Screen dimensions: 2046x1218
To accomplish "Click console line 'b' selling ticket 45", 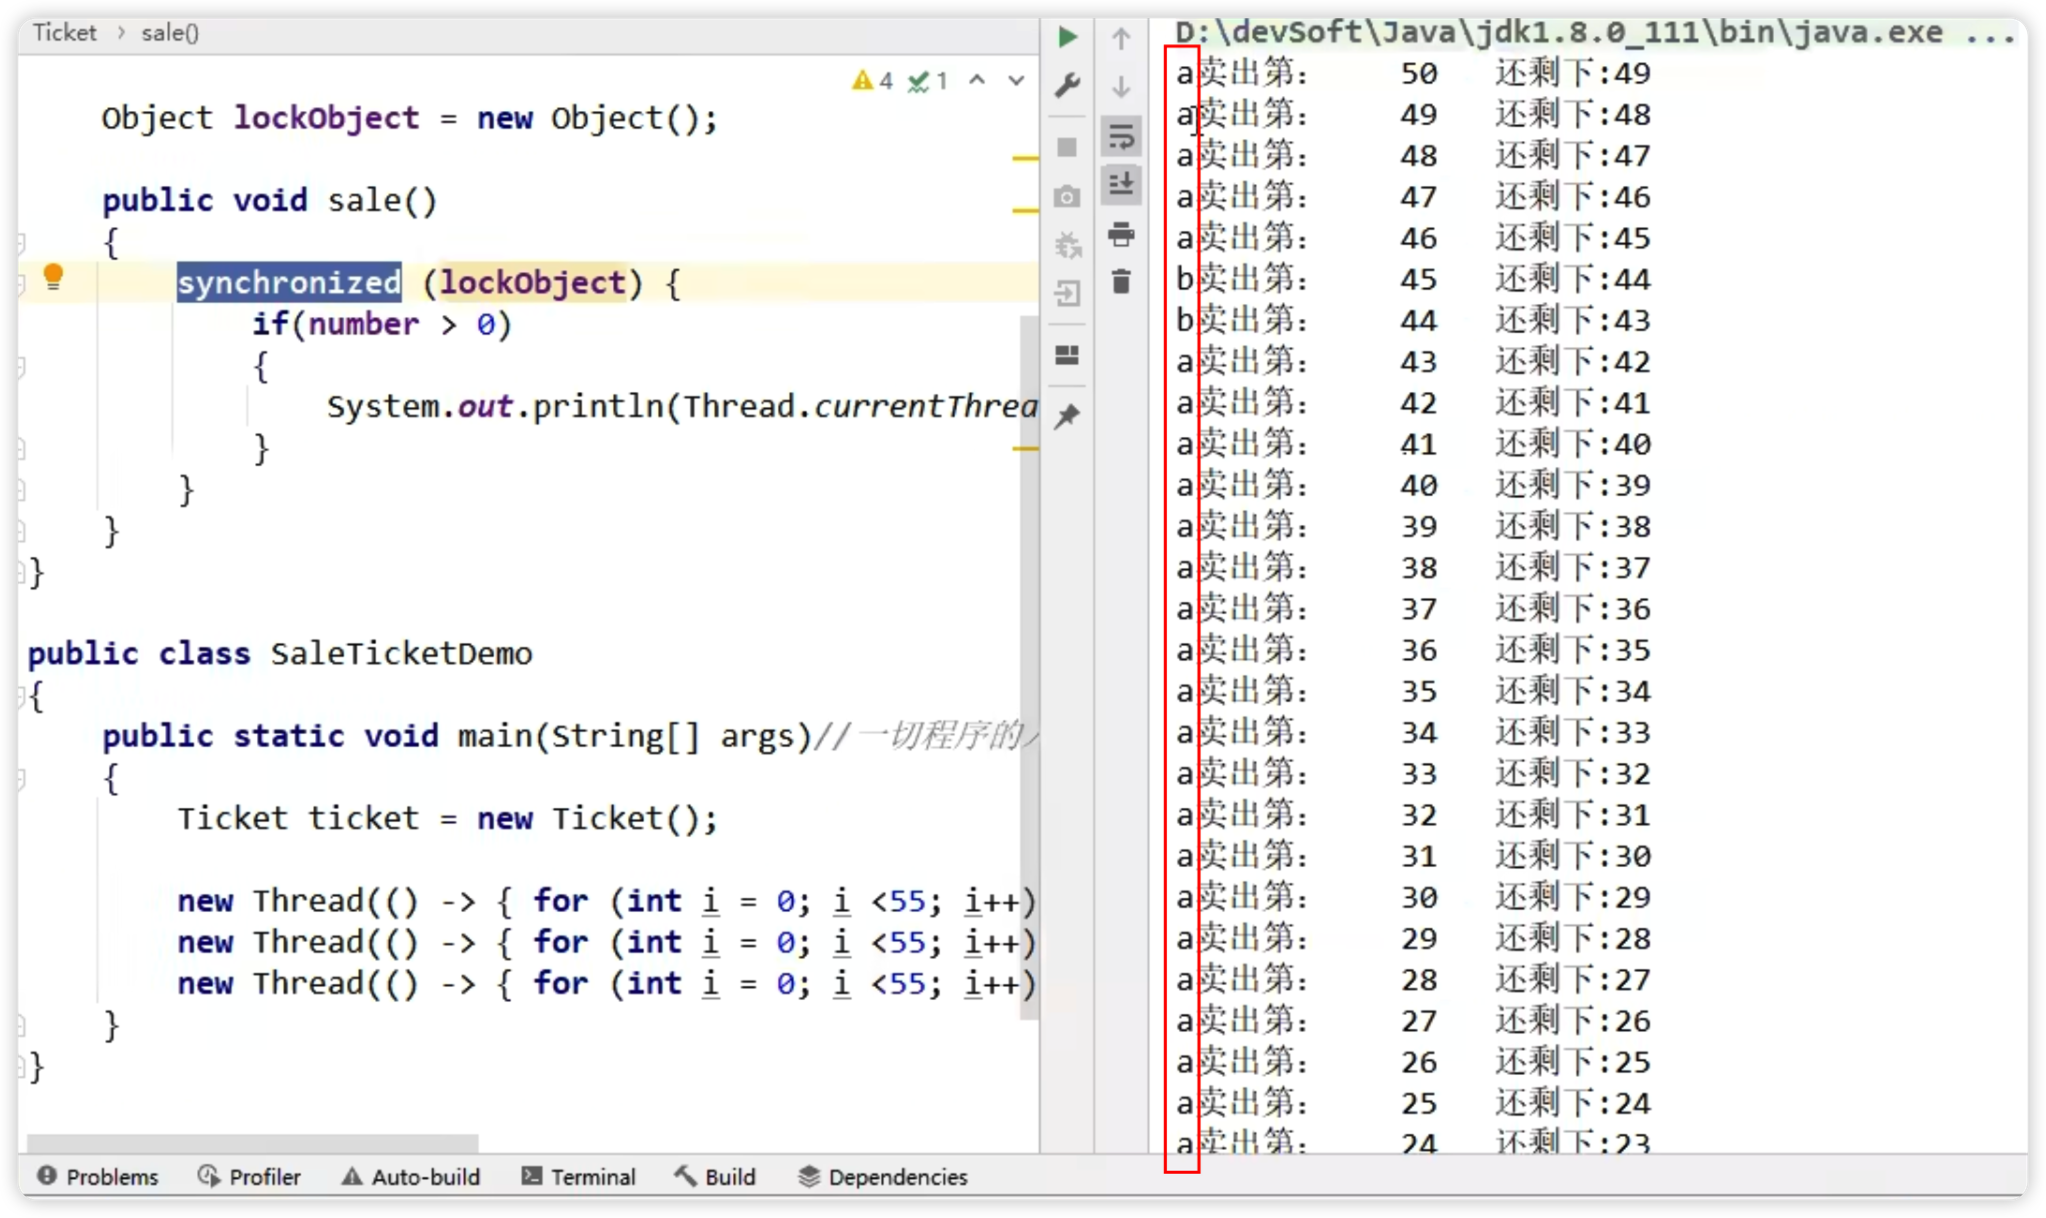I will pos(1413,279).
